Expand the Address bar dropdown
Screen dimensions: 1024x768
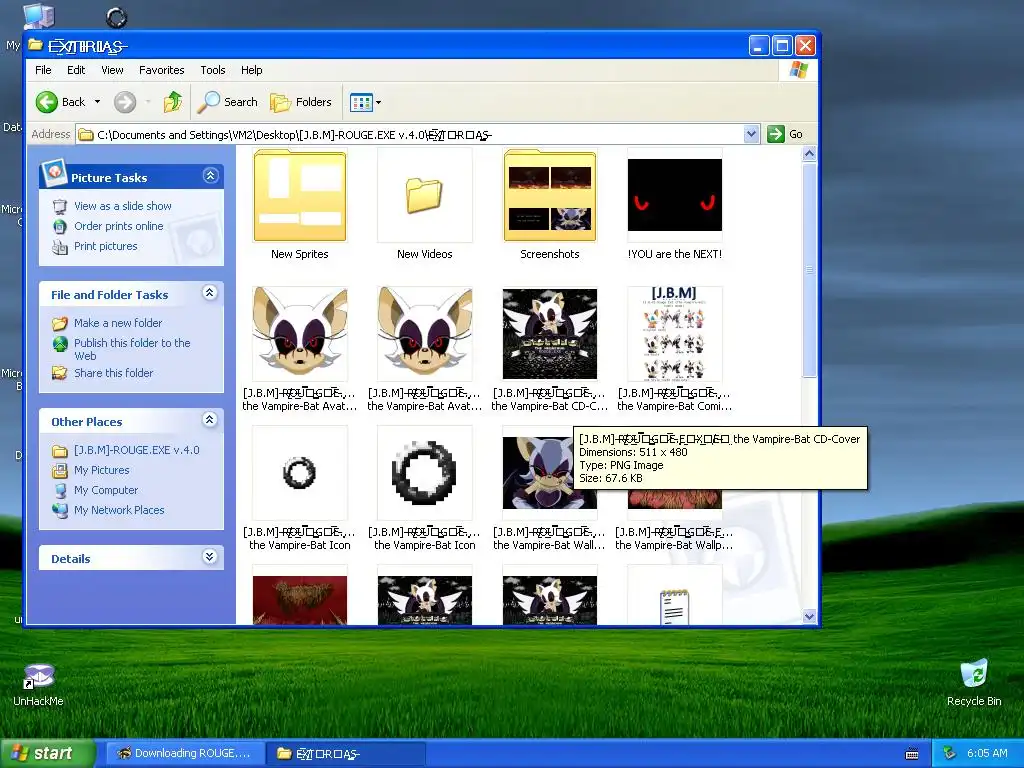[x=752, y=135]
